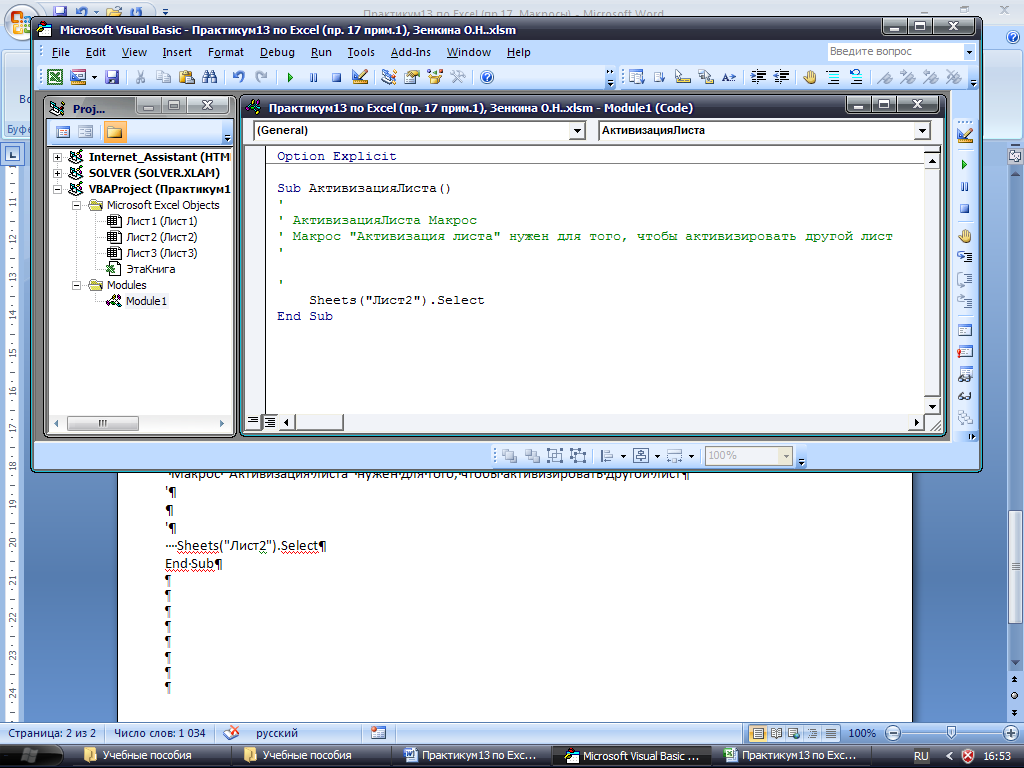This screenshot has height=768, width=1024.
Task: Click the View Microsoft Excel toolbar icon
Action: [56, 77]
